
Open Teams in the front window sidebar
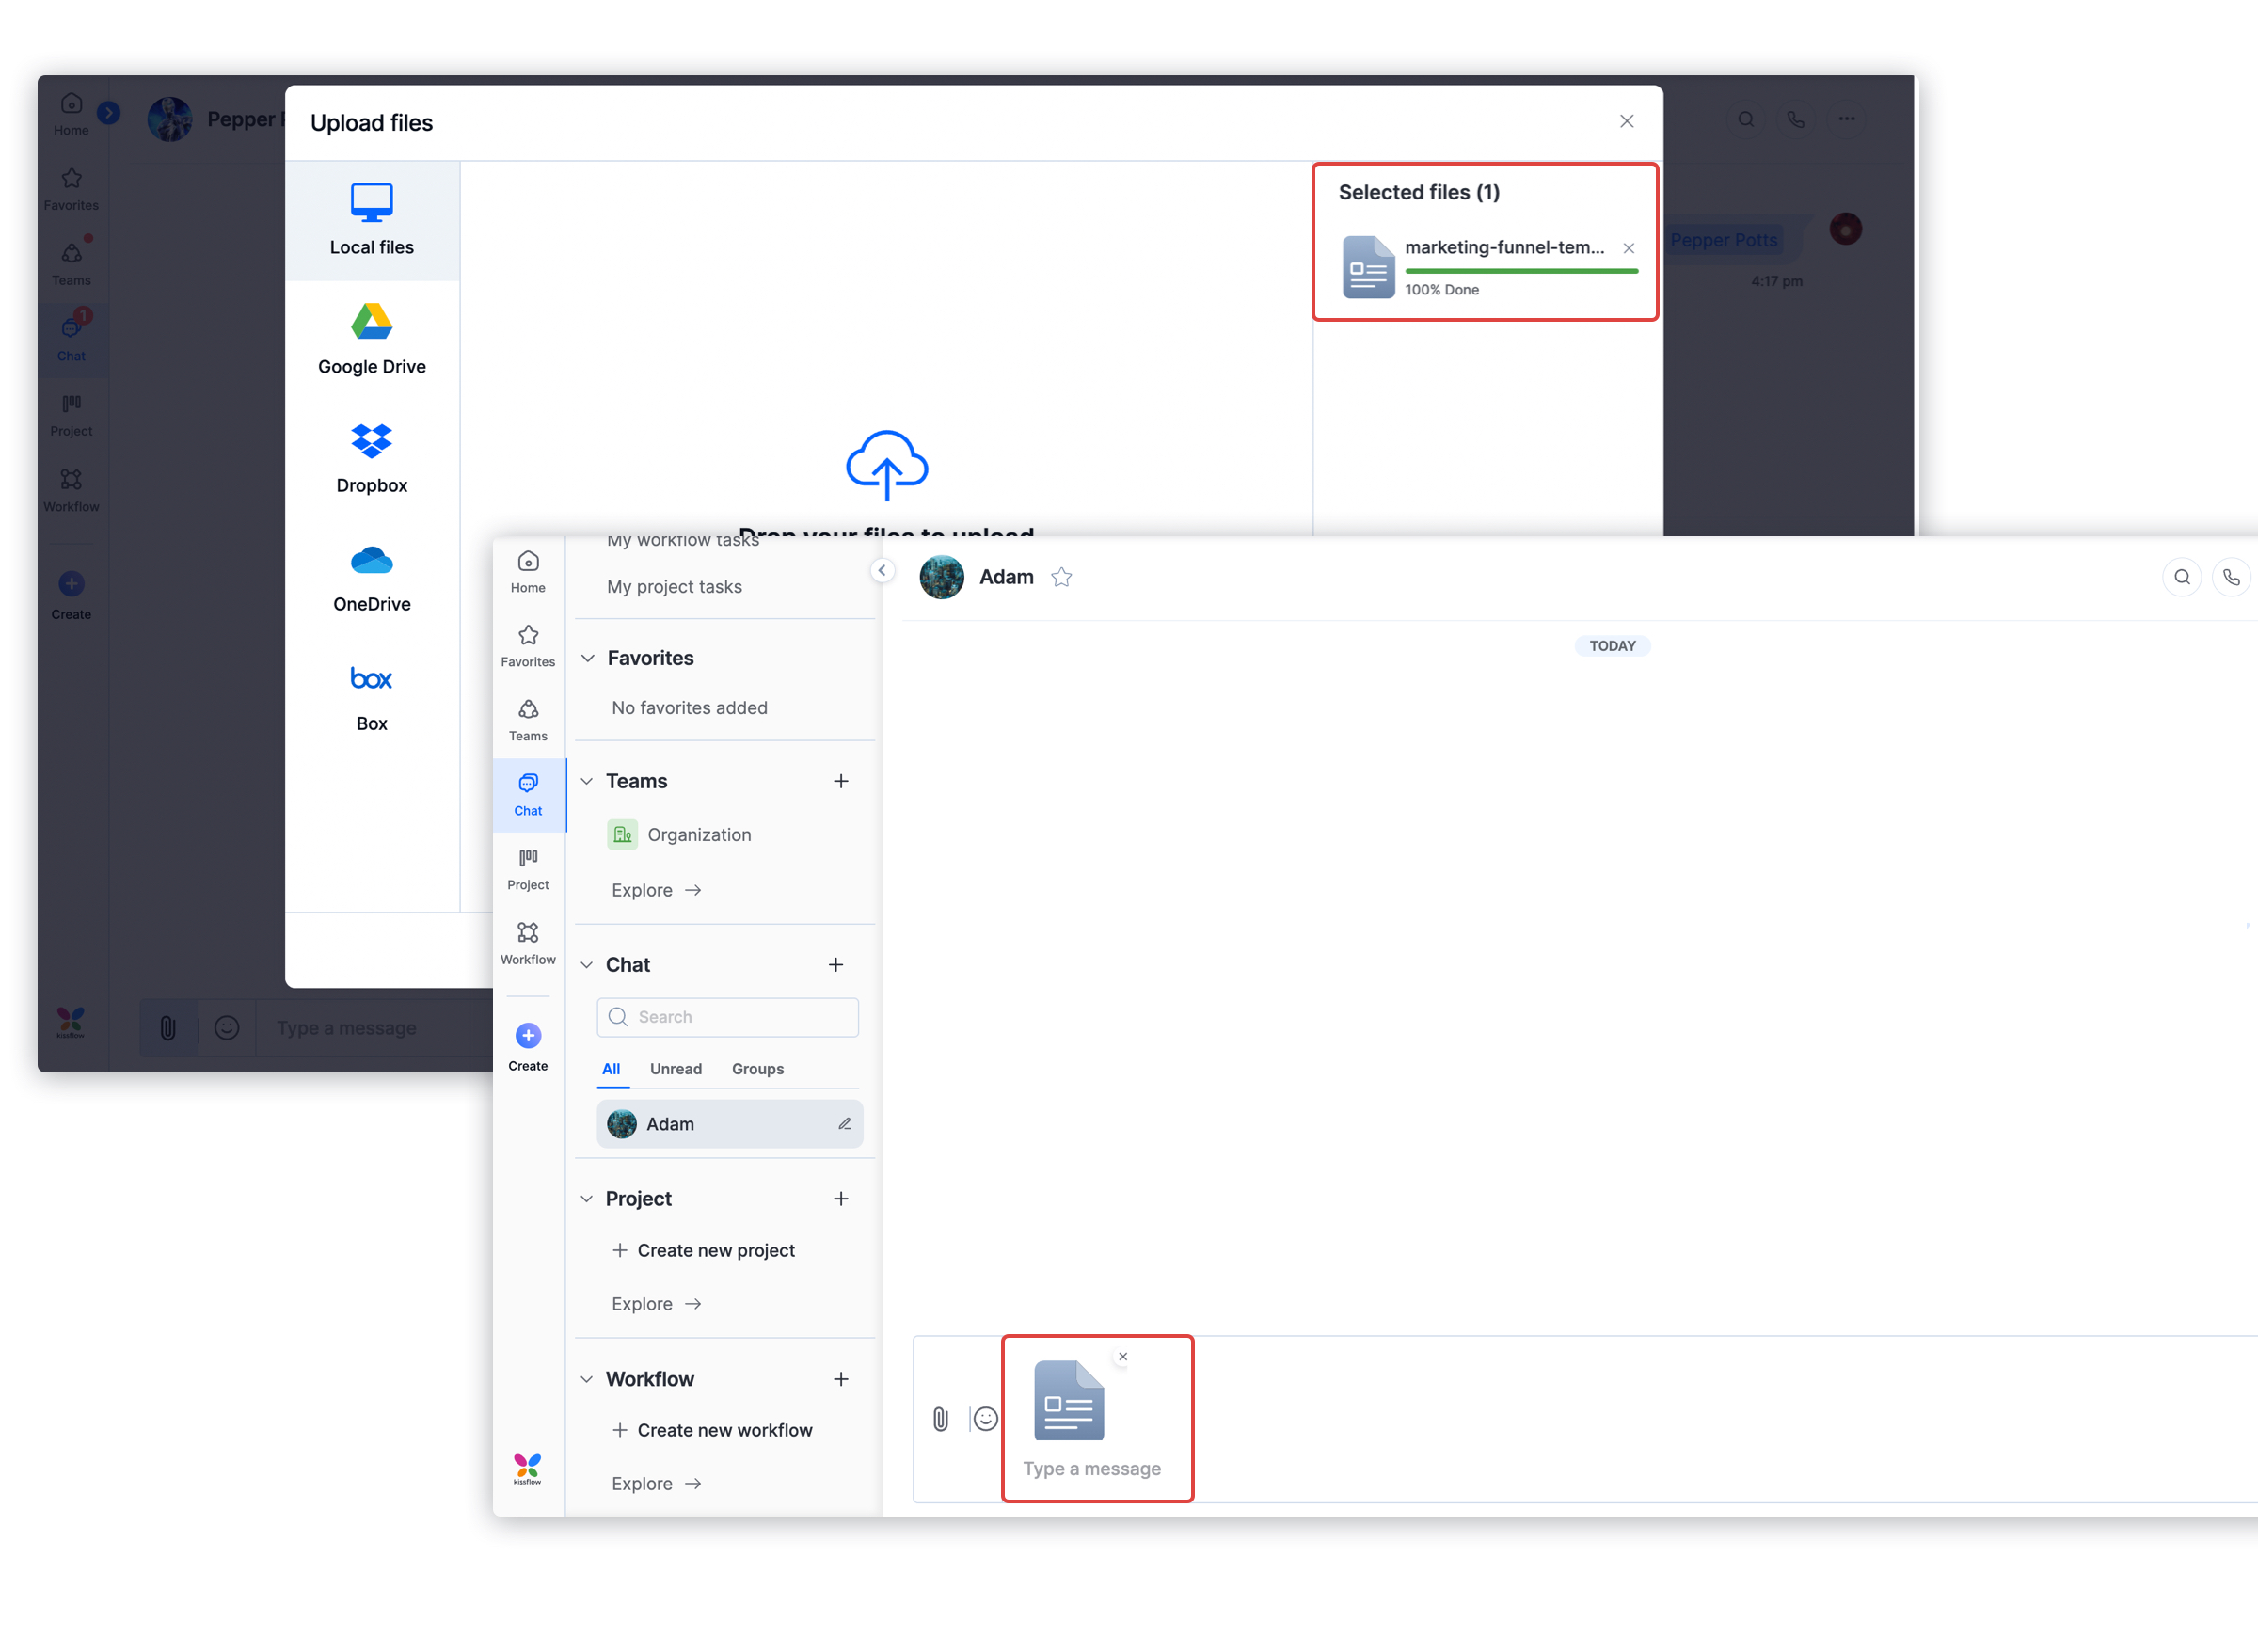(x=528, y=719)
